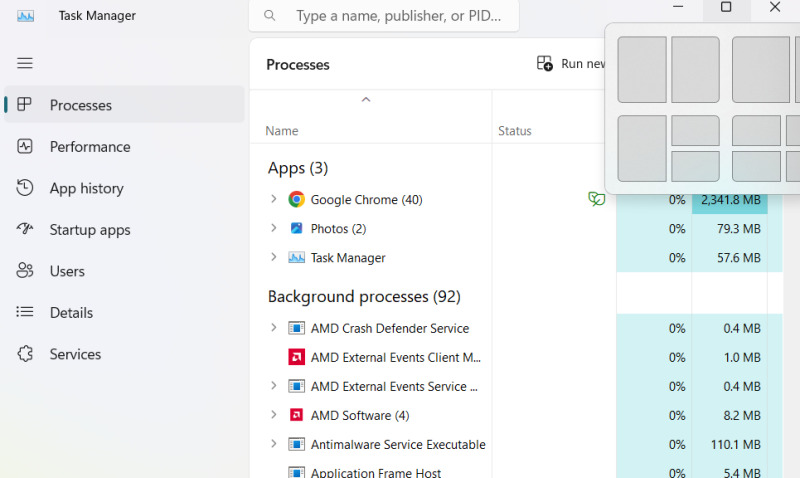Click the sort arrow above Name column
Image resolution: width=800 pixels, height=478 pixels.
coord(366,99)
